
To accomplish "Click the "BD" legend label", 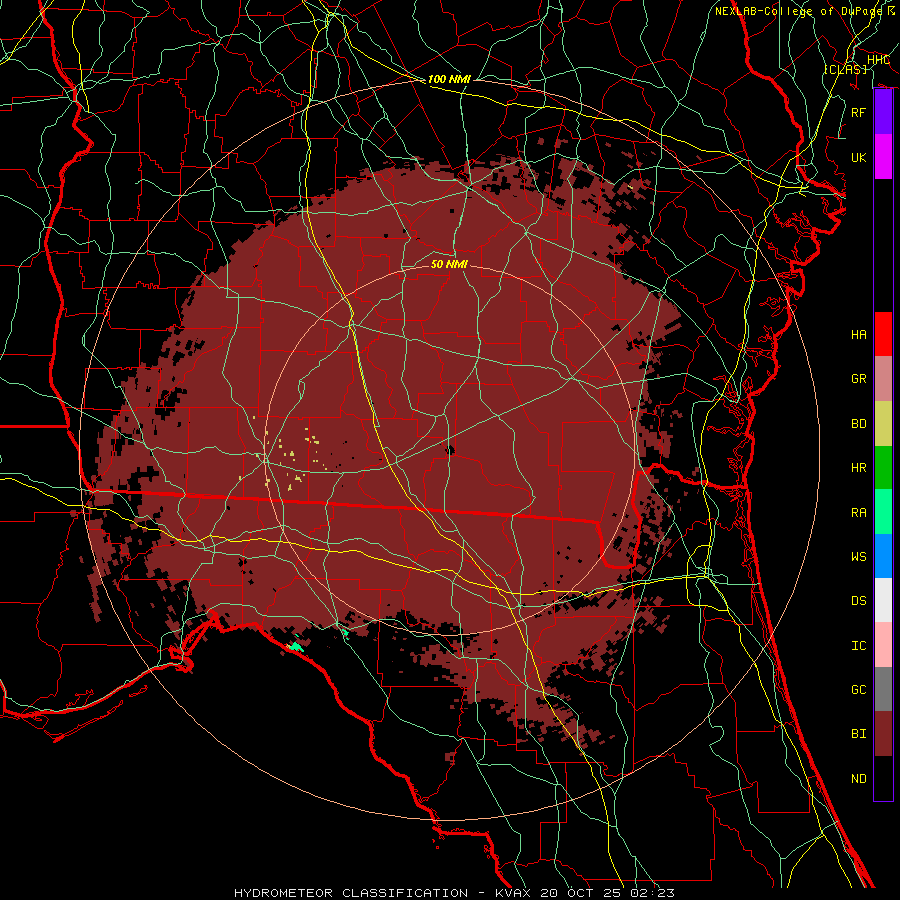I will pos(859,424).
